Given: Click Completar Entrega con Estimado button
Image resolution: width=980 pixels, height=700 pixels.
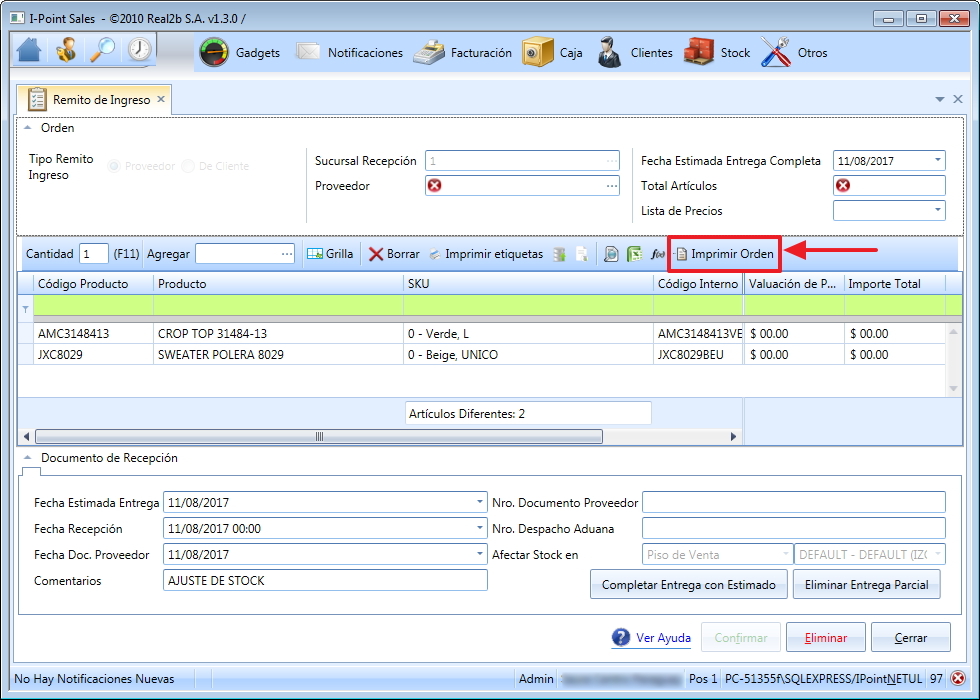Looking at the screenshot, I should (689, 584).
